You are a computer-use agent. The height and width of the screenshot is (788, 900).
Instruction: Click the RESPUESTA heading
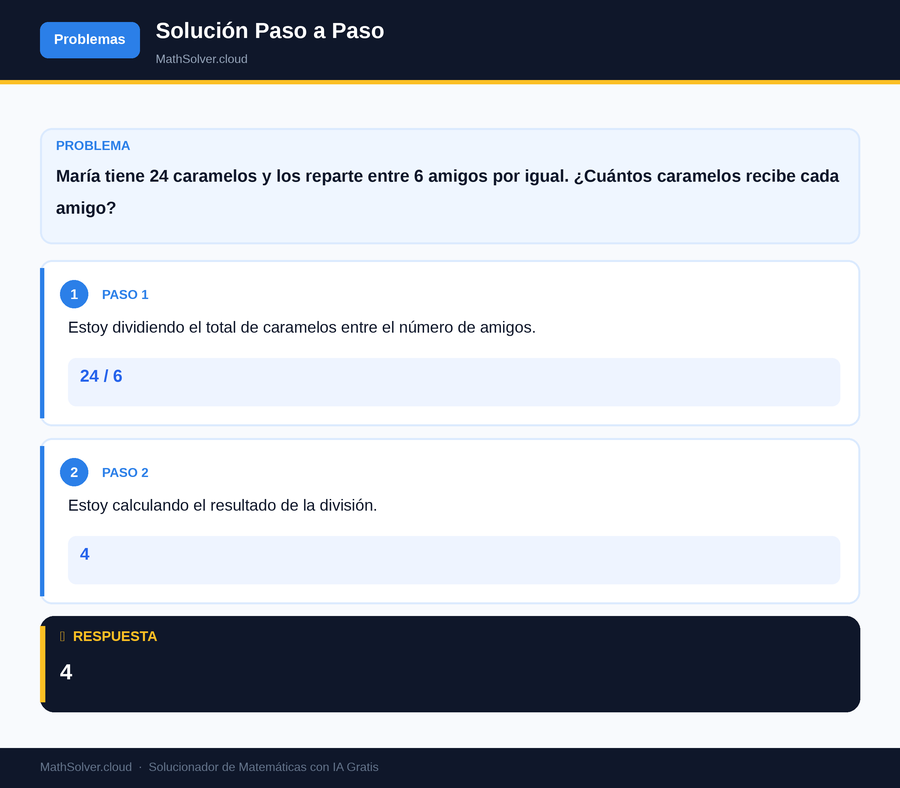click(115, 636)
